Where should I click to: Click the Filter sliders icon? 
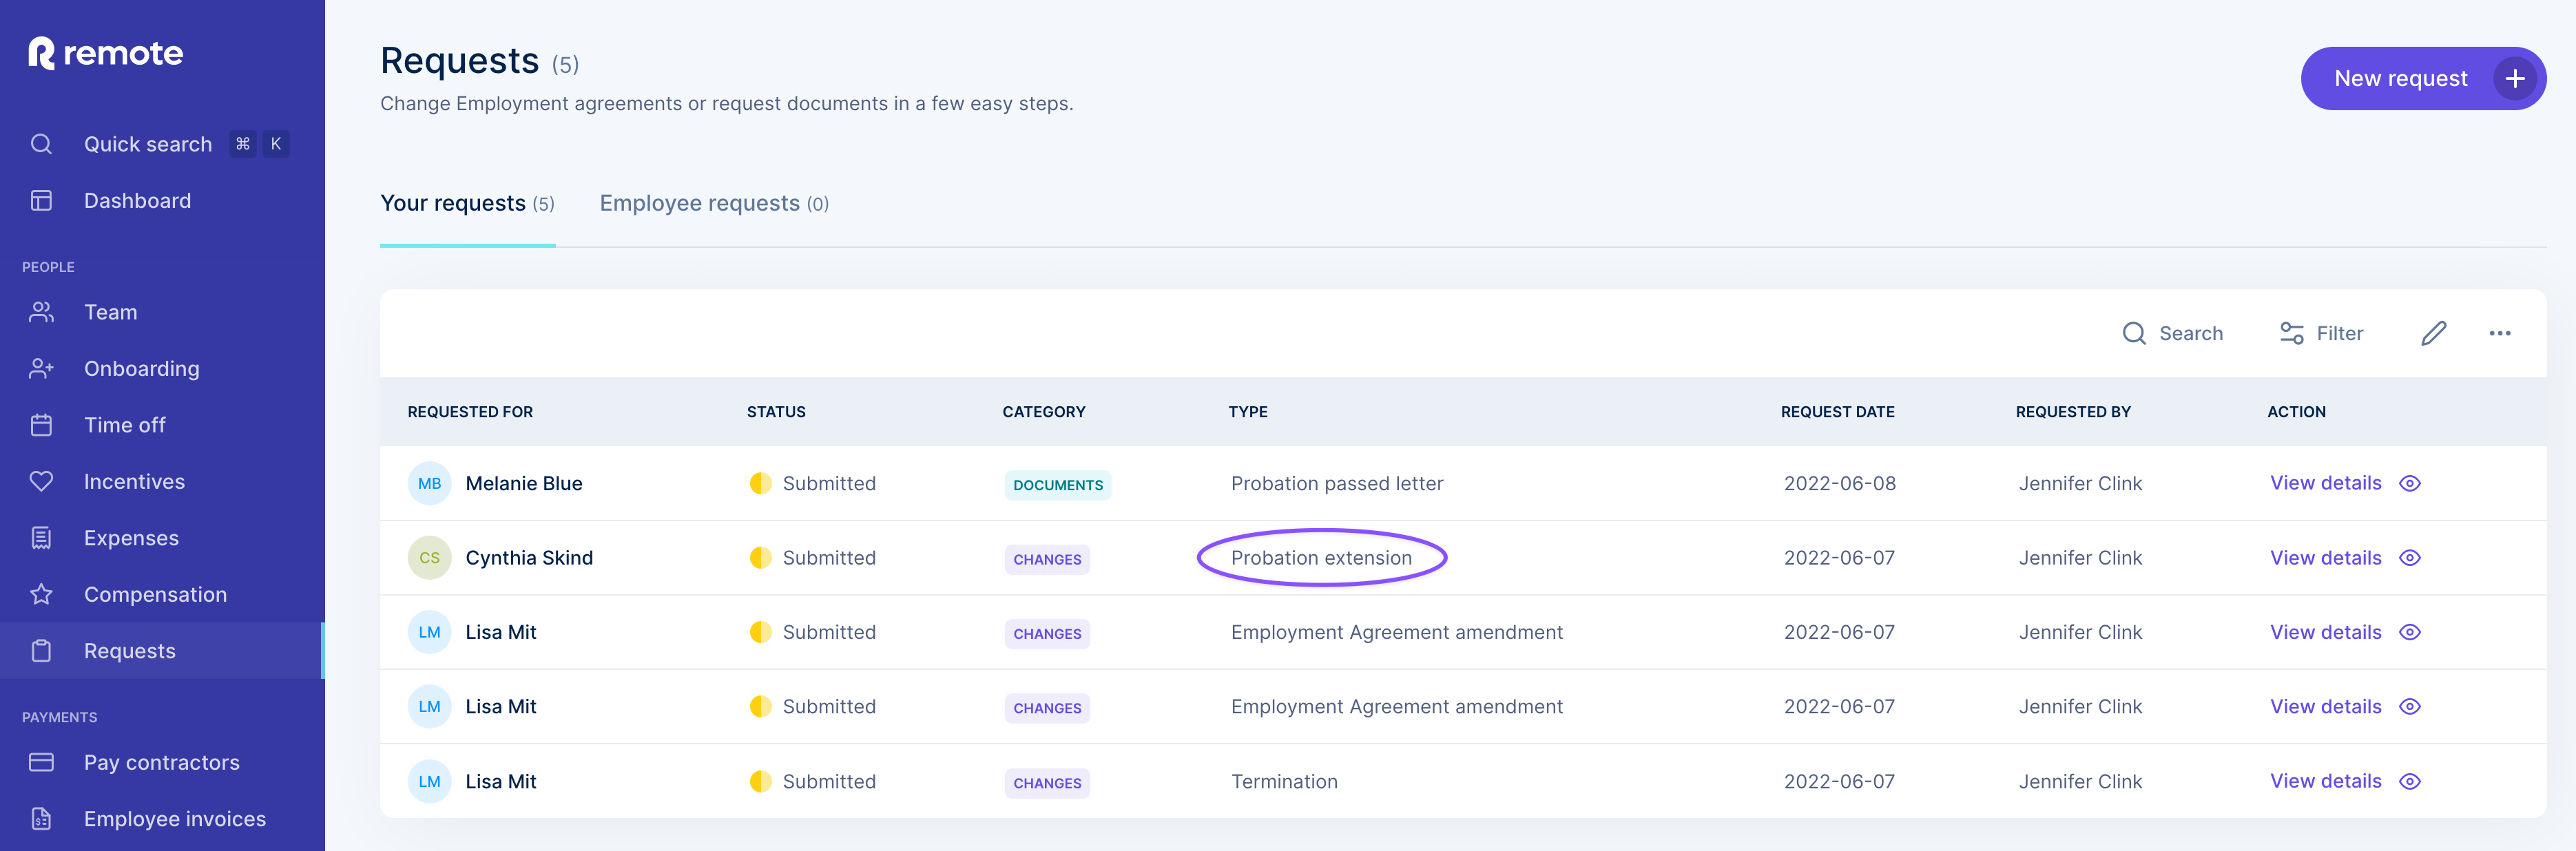pyautogui.click(x=2291, y=334)
